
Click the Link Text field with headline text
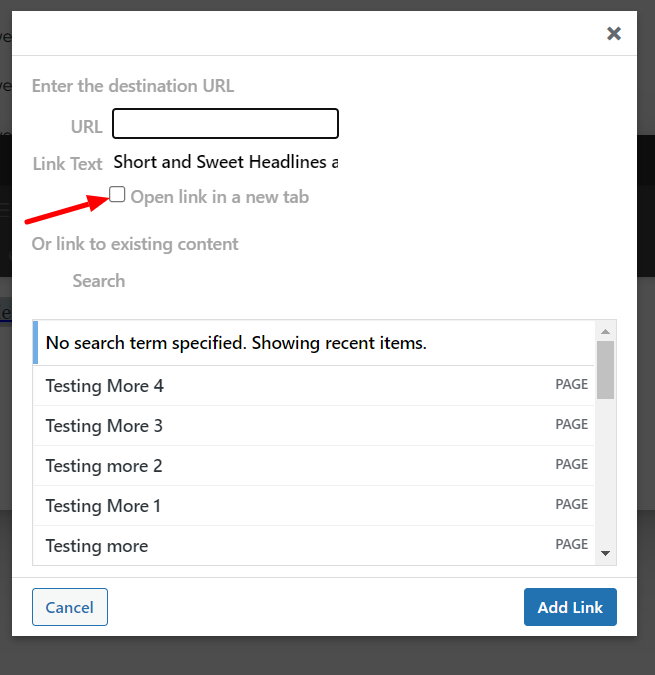coord(225,162)
